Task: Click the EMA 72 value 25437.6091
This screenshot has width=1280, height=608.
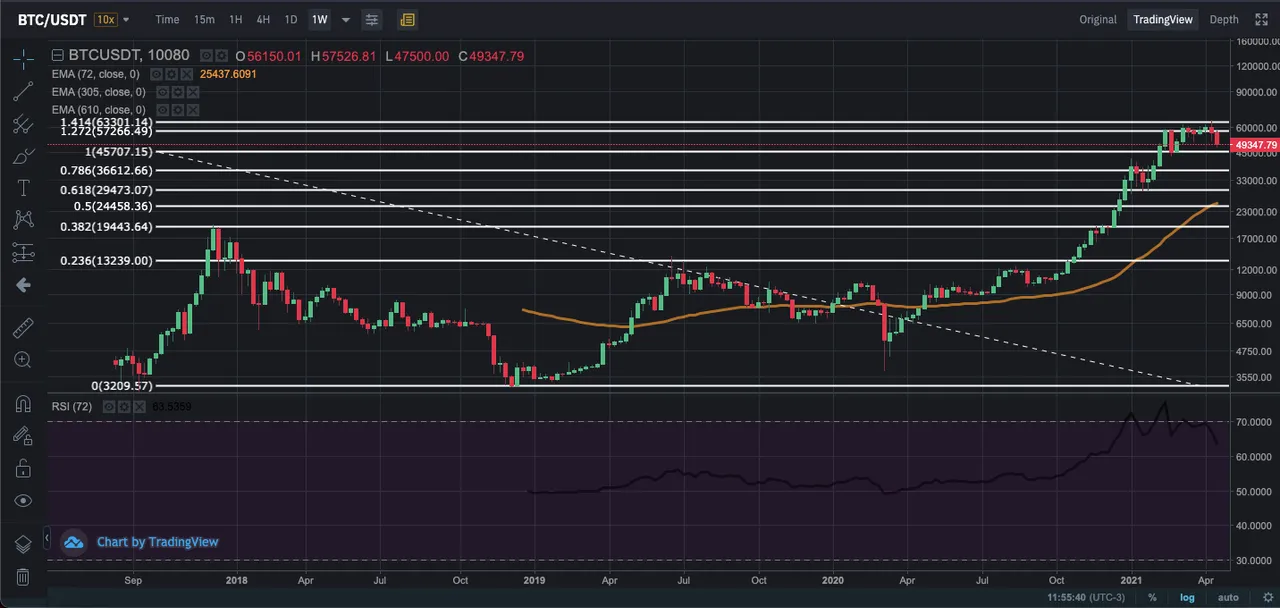Action: coord(228,74)
